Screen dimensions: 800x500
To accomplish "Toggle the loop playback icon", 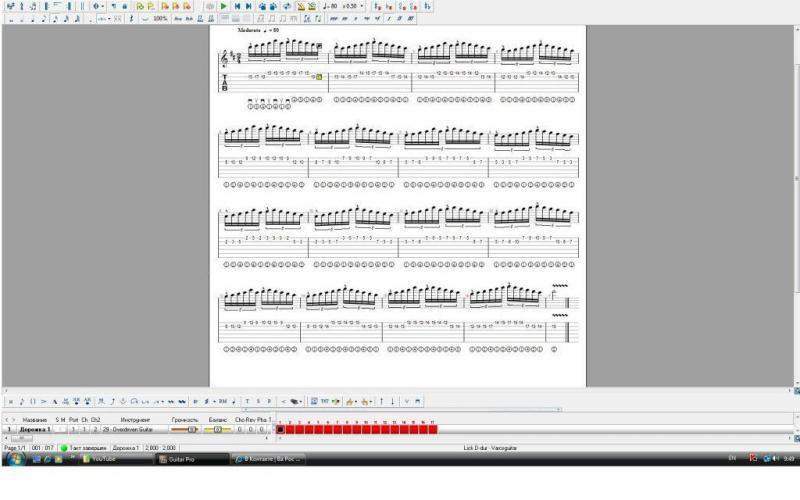I will click(287, 6).
